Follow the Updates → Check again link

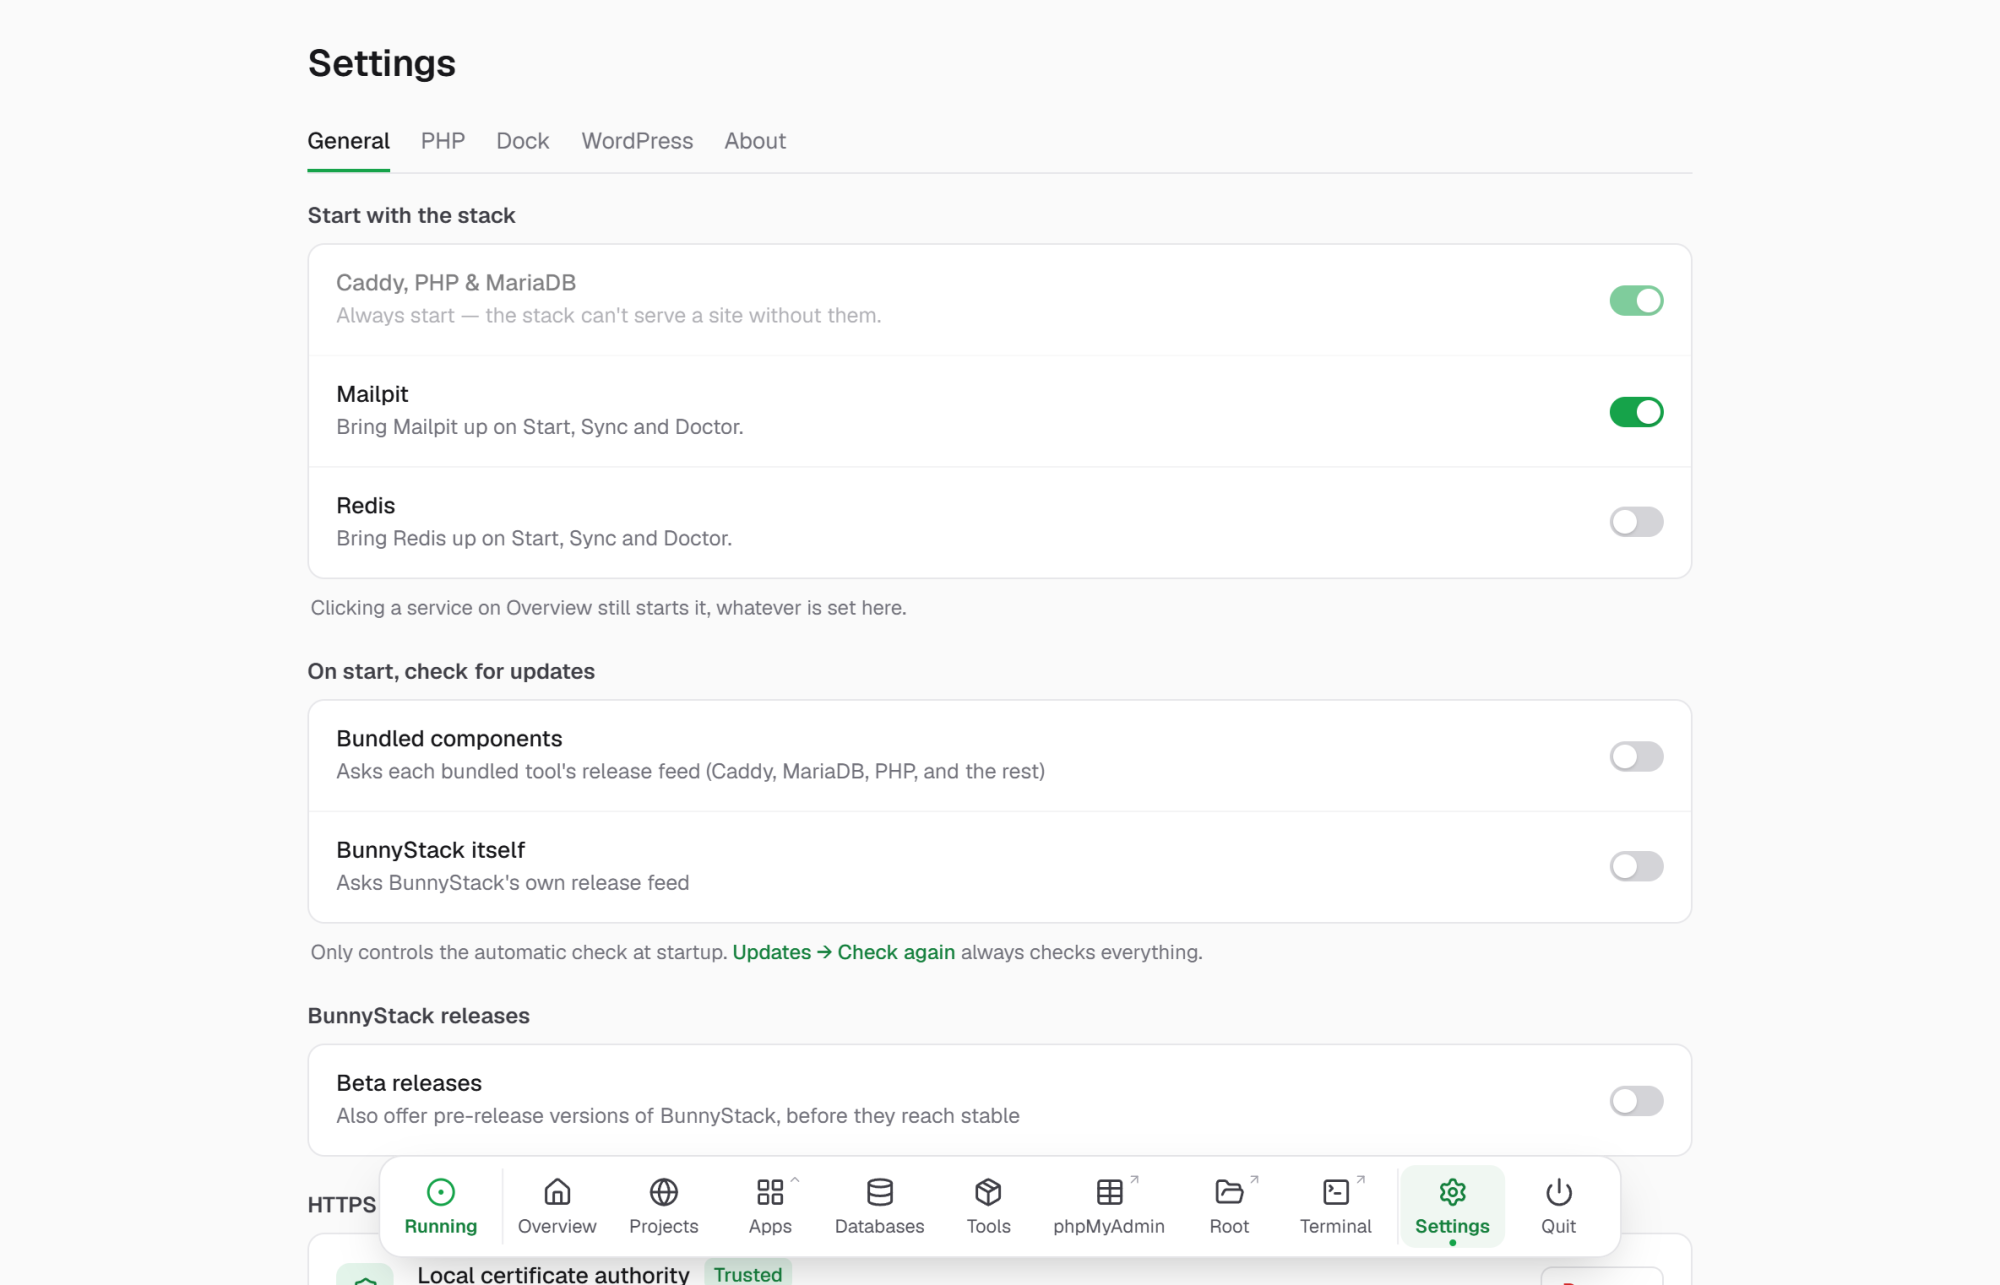tap(844, 952)
